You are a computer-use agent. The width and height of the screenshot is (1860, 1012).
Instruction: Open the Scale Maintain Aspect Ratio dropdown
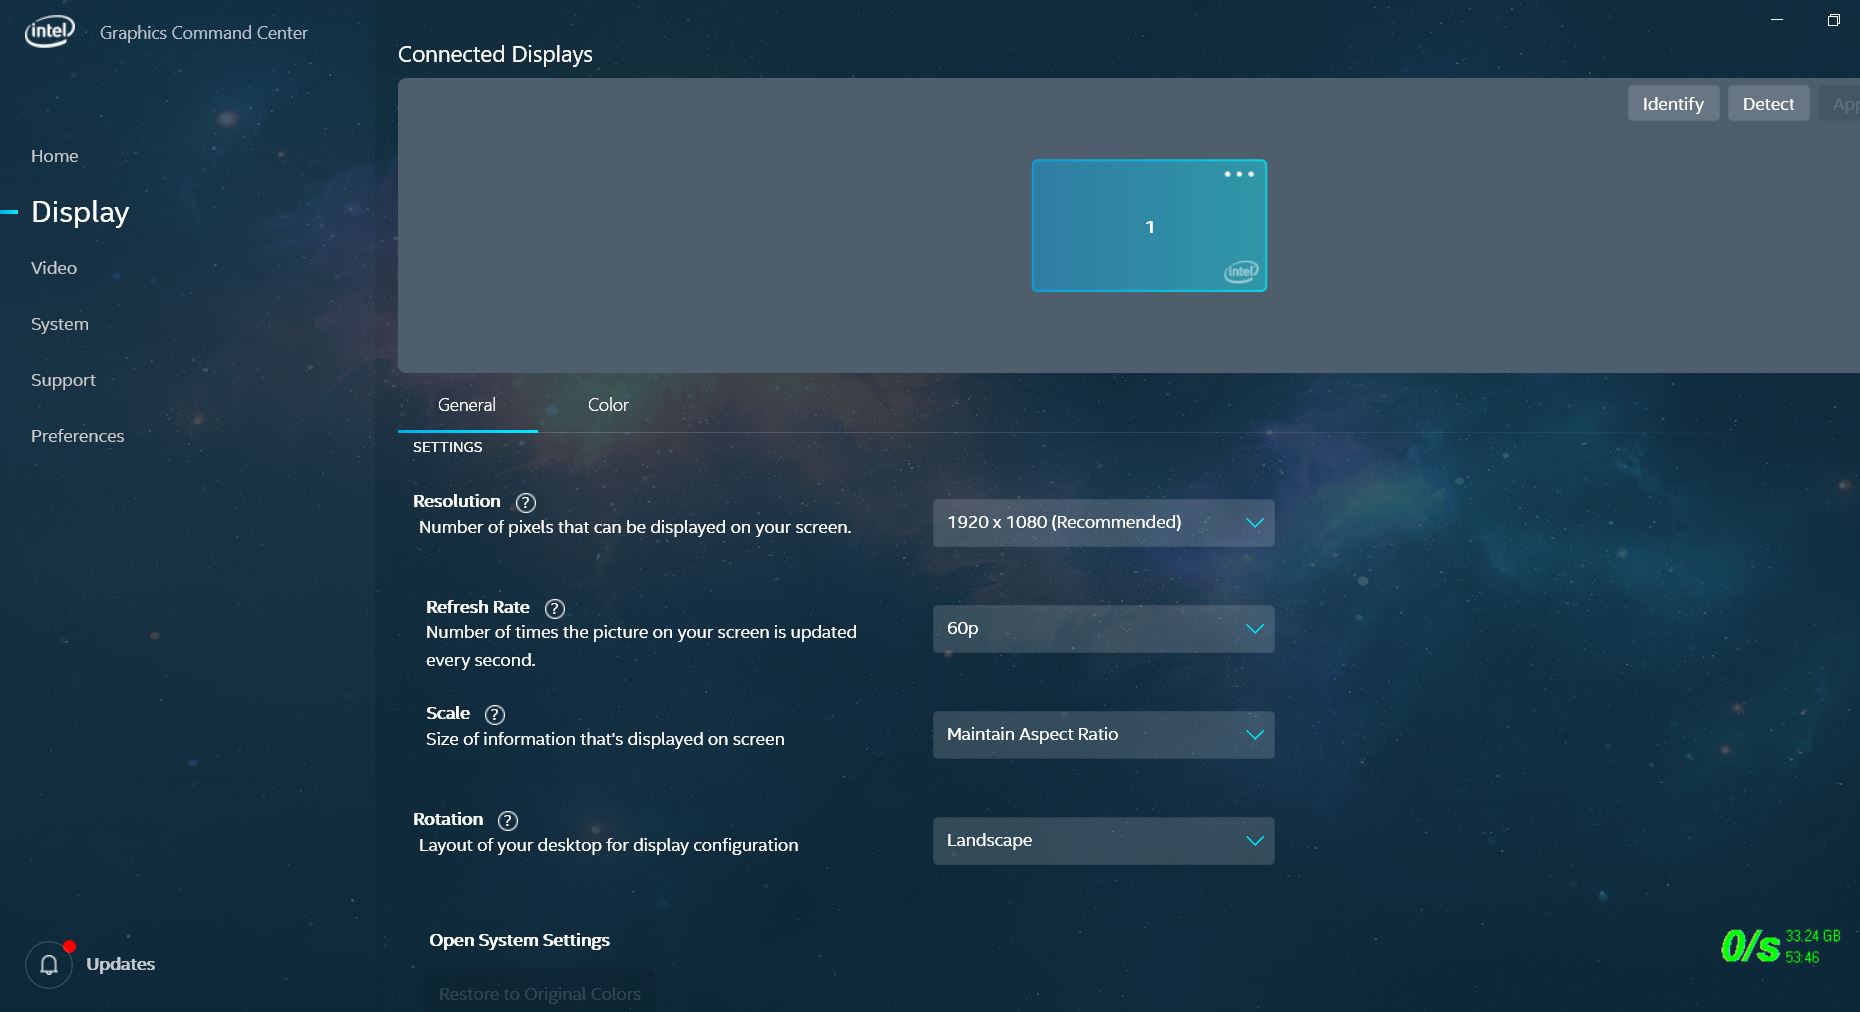click(1103, 735)
